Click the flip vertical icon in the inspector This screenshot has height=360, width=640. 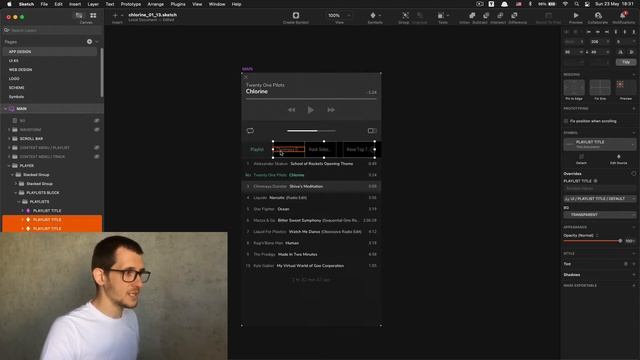pos(631,52)
